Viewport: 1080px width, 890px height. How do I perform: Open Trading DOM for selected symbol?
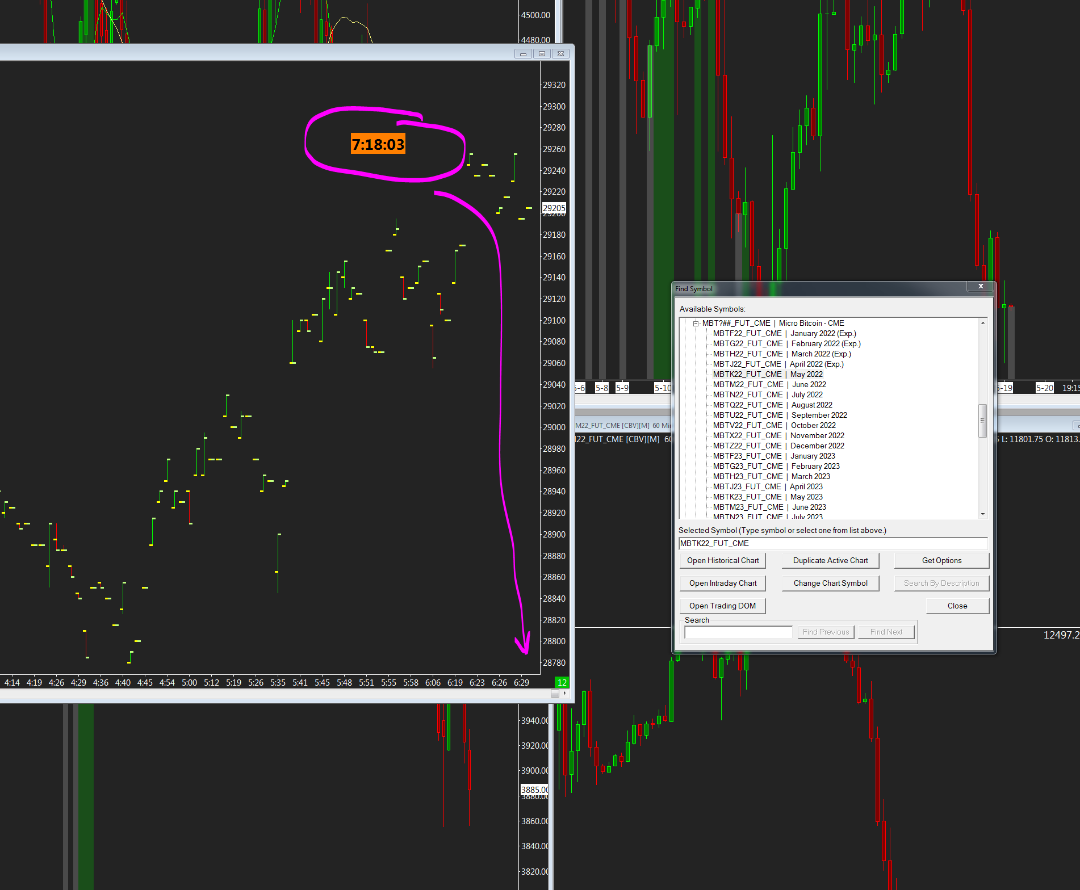coord(723,606)
